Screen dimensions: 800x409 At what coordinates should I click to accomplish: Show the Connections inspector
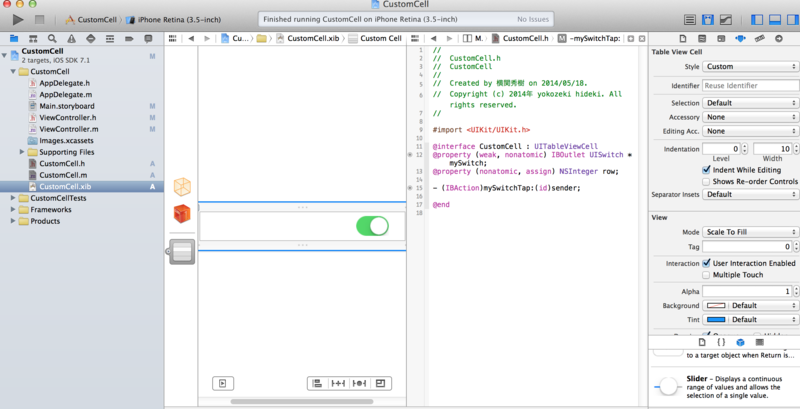tap(779, 39)
